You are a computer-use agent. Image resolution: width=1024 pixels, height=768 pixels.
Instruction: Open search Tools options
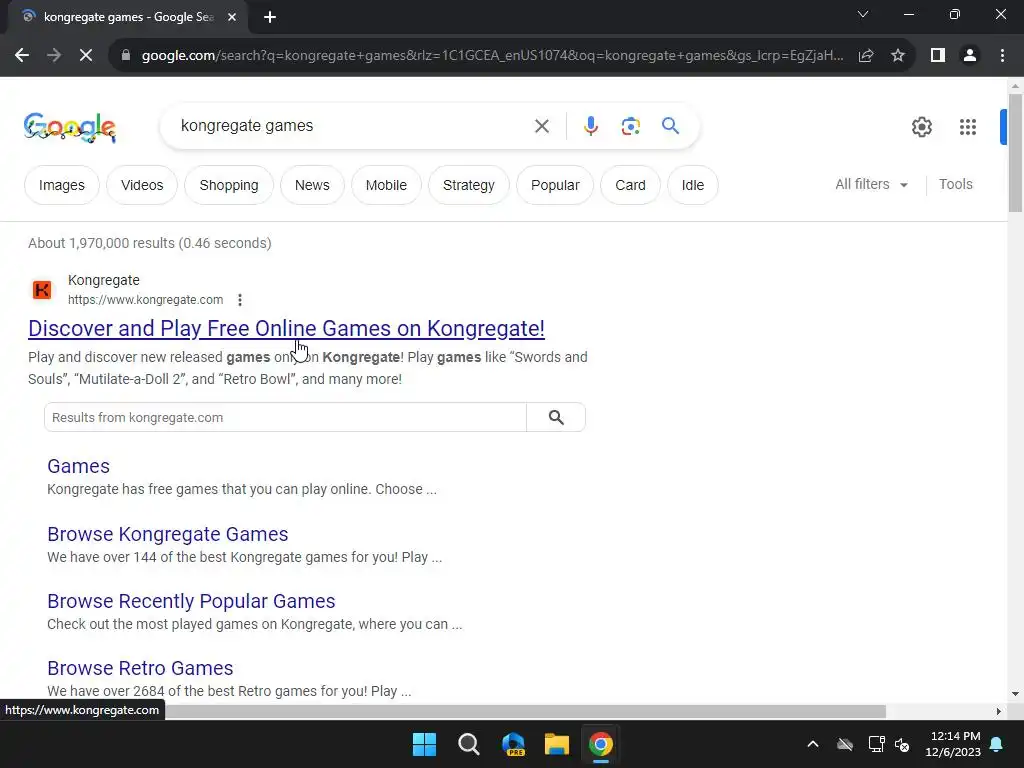(x=955, y=185)
